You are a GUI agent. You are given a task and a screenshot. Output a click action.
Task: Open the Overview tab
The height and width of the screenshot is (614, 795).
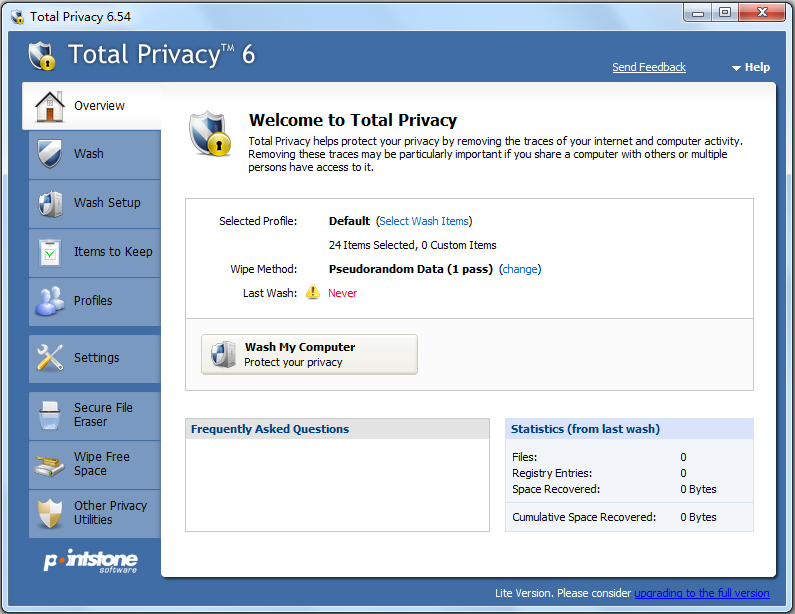pyautogui.click(x=92, y=106)
